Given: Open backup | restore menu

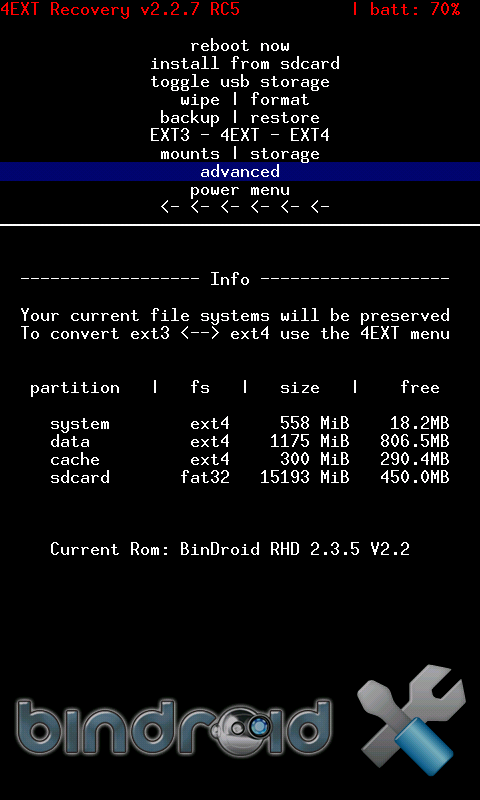Looking at the screenshot, I should [240, 118].
